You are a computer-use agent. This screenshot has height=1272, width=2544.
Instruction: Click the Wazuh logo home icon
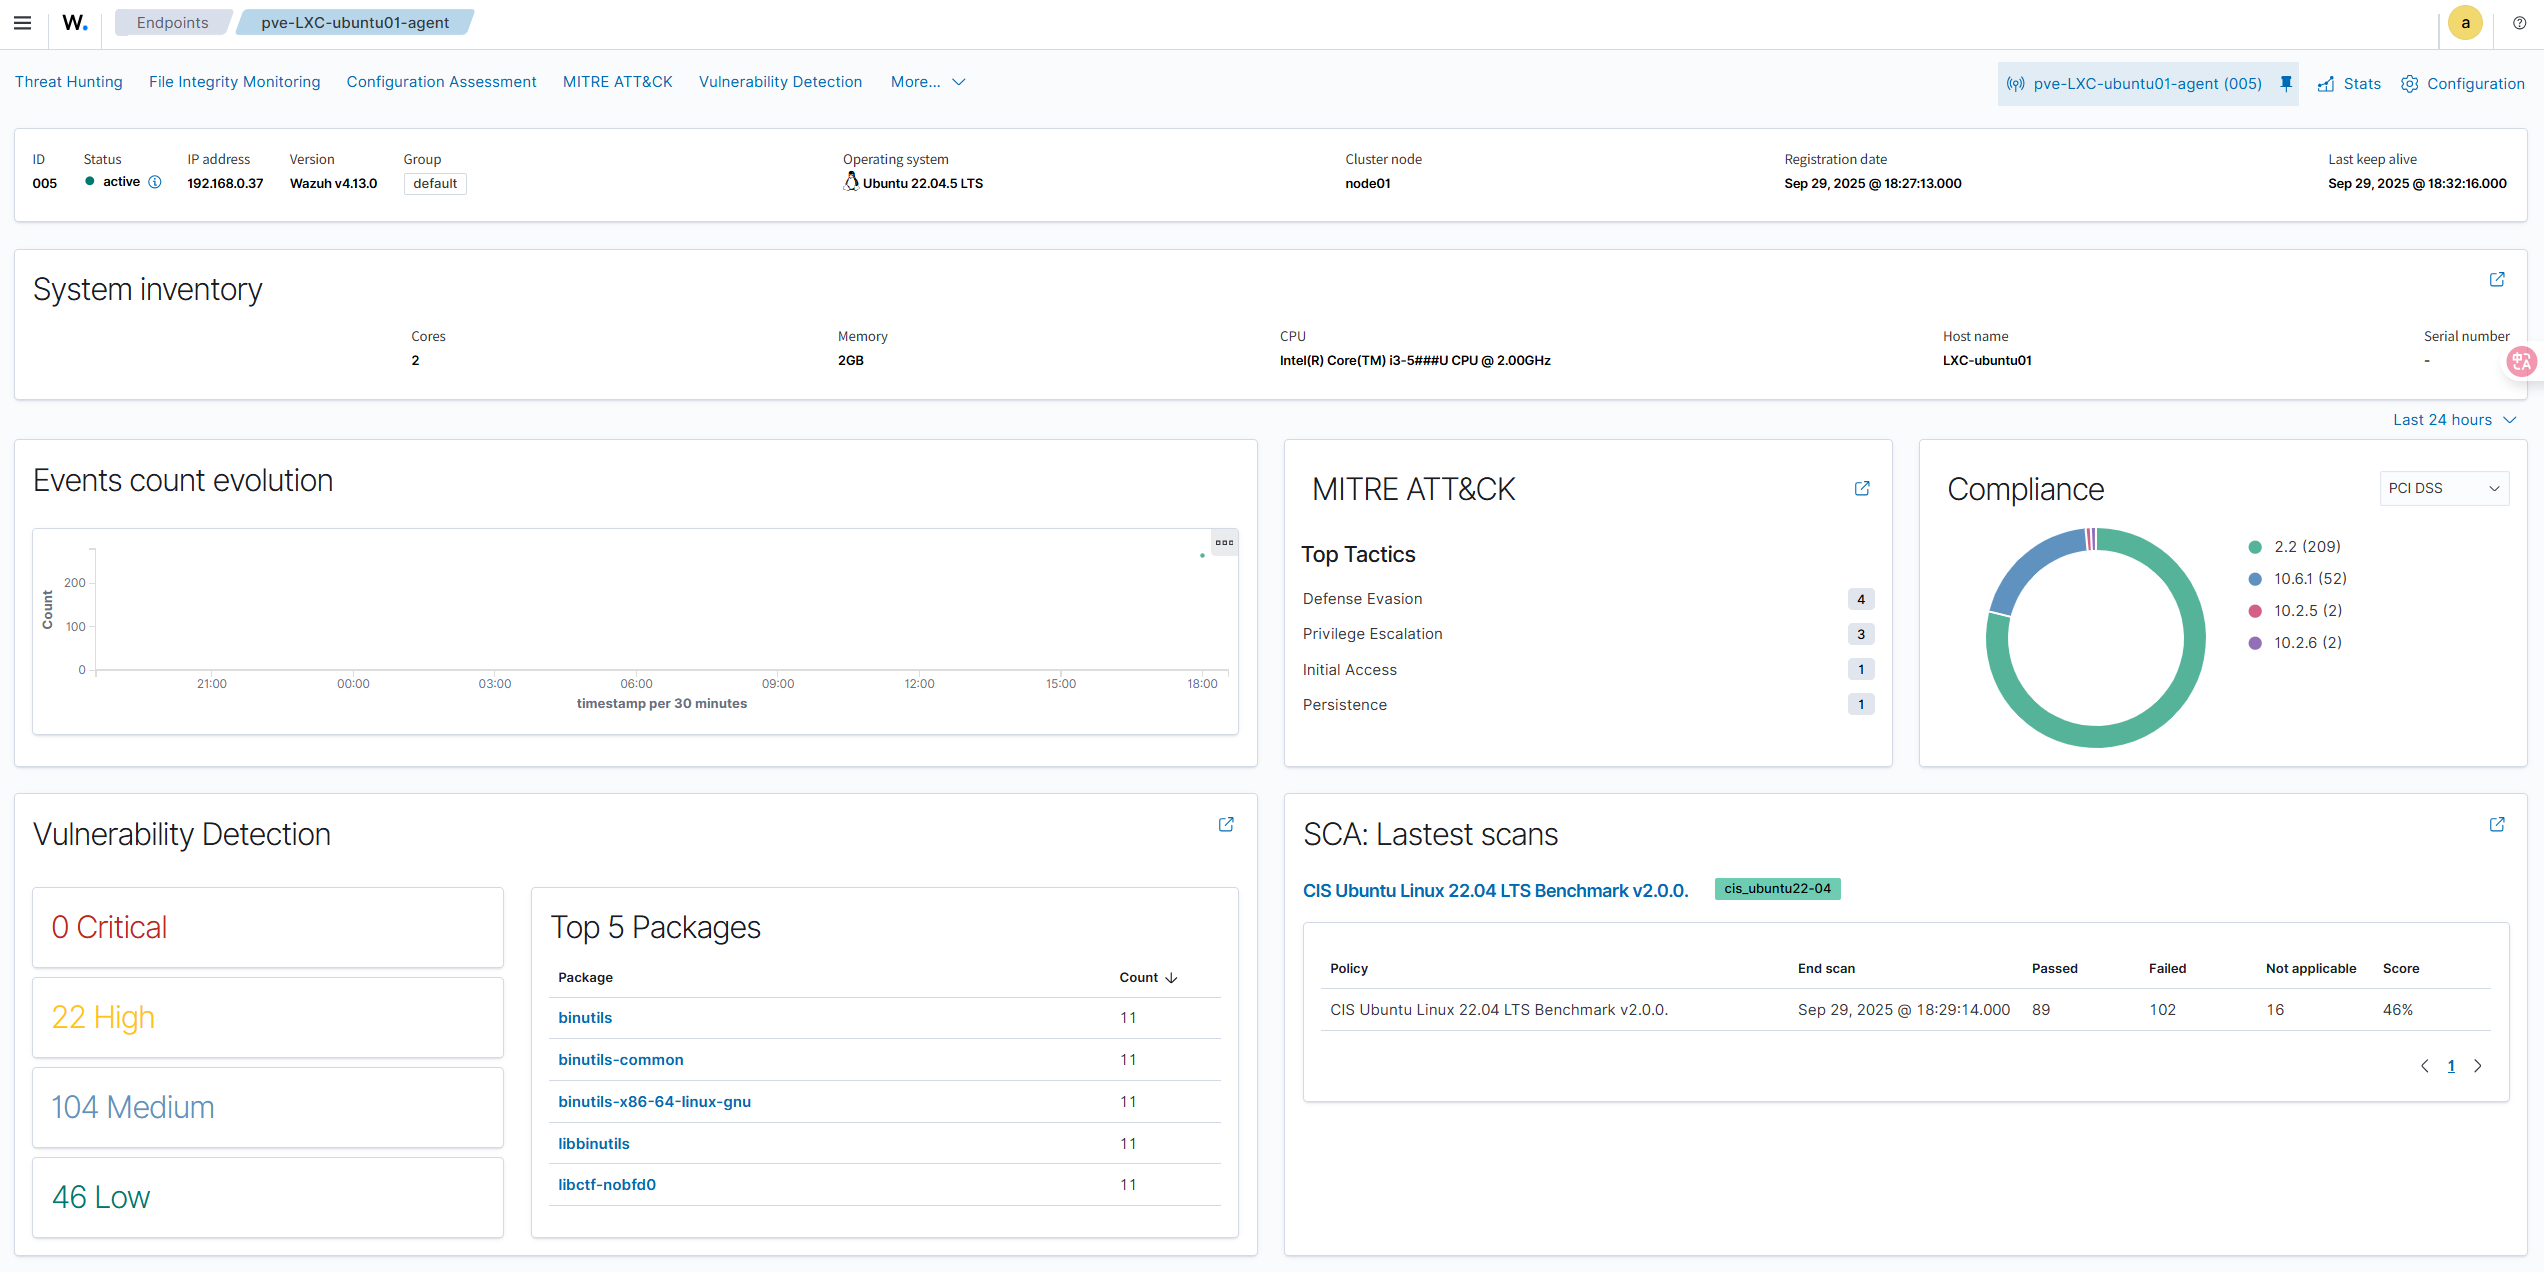(75, 23)
